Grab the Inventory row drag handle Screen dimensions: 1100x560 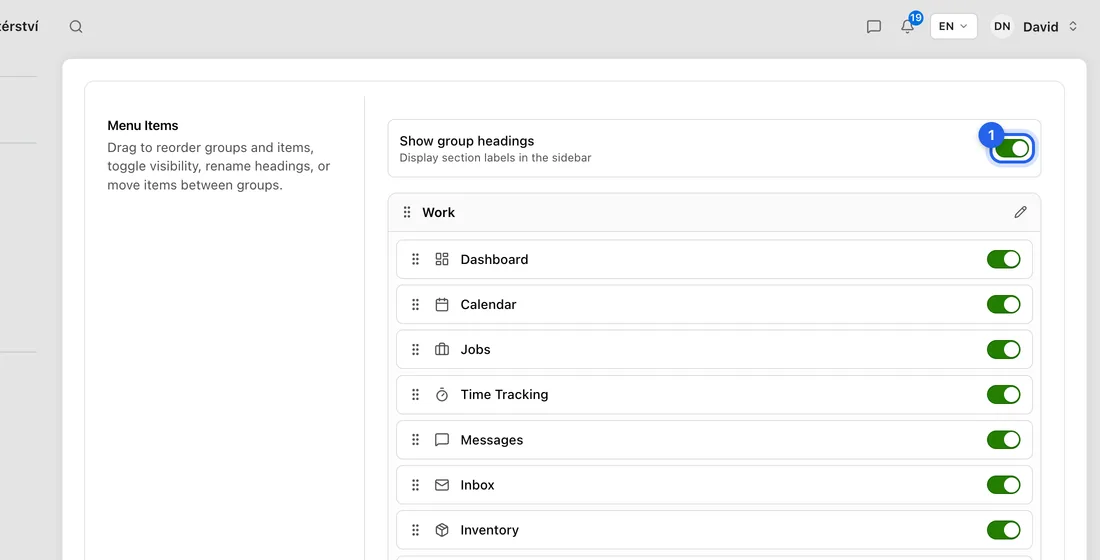pos(415,530)
